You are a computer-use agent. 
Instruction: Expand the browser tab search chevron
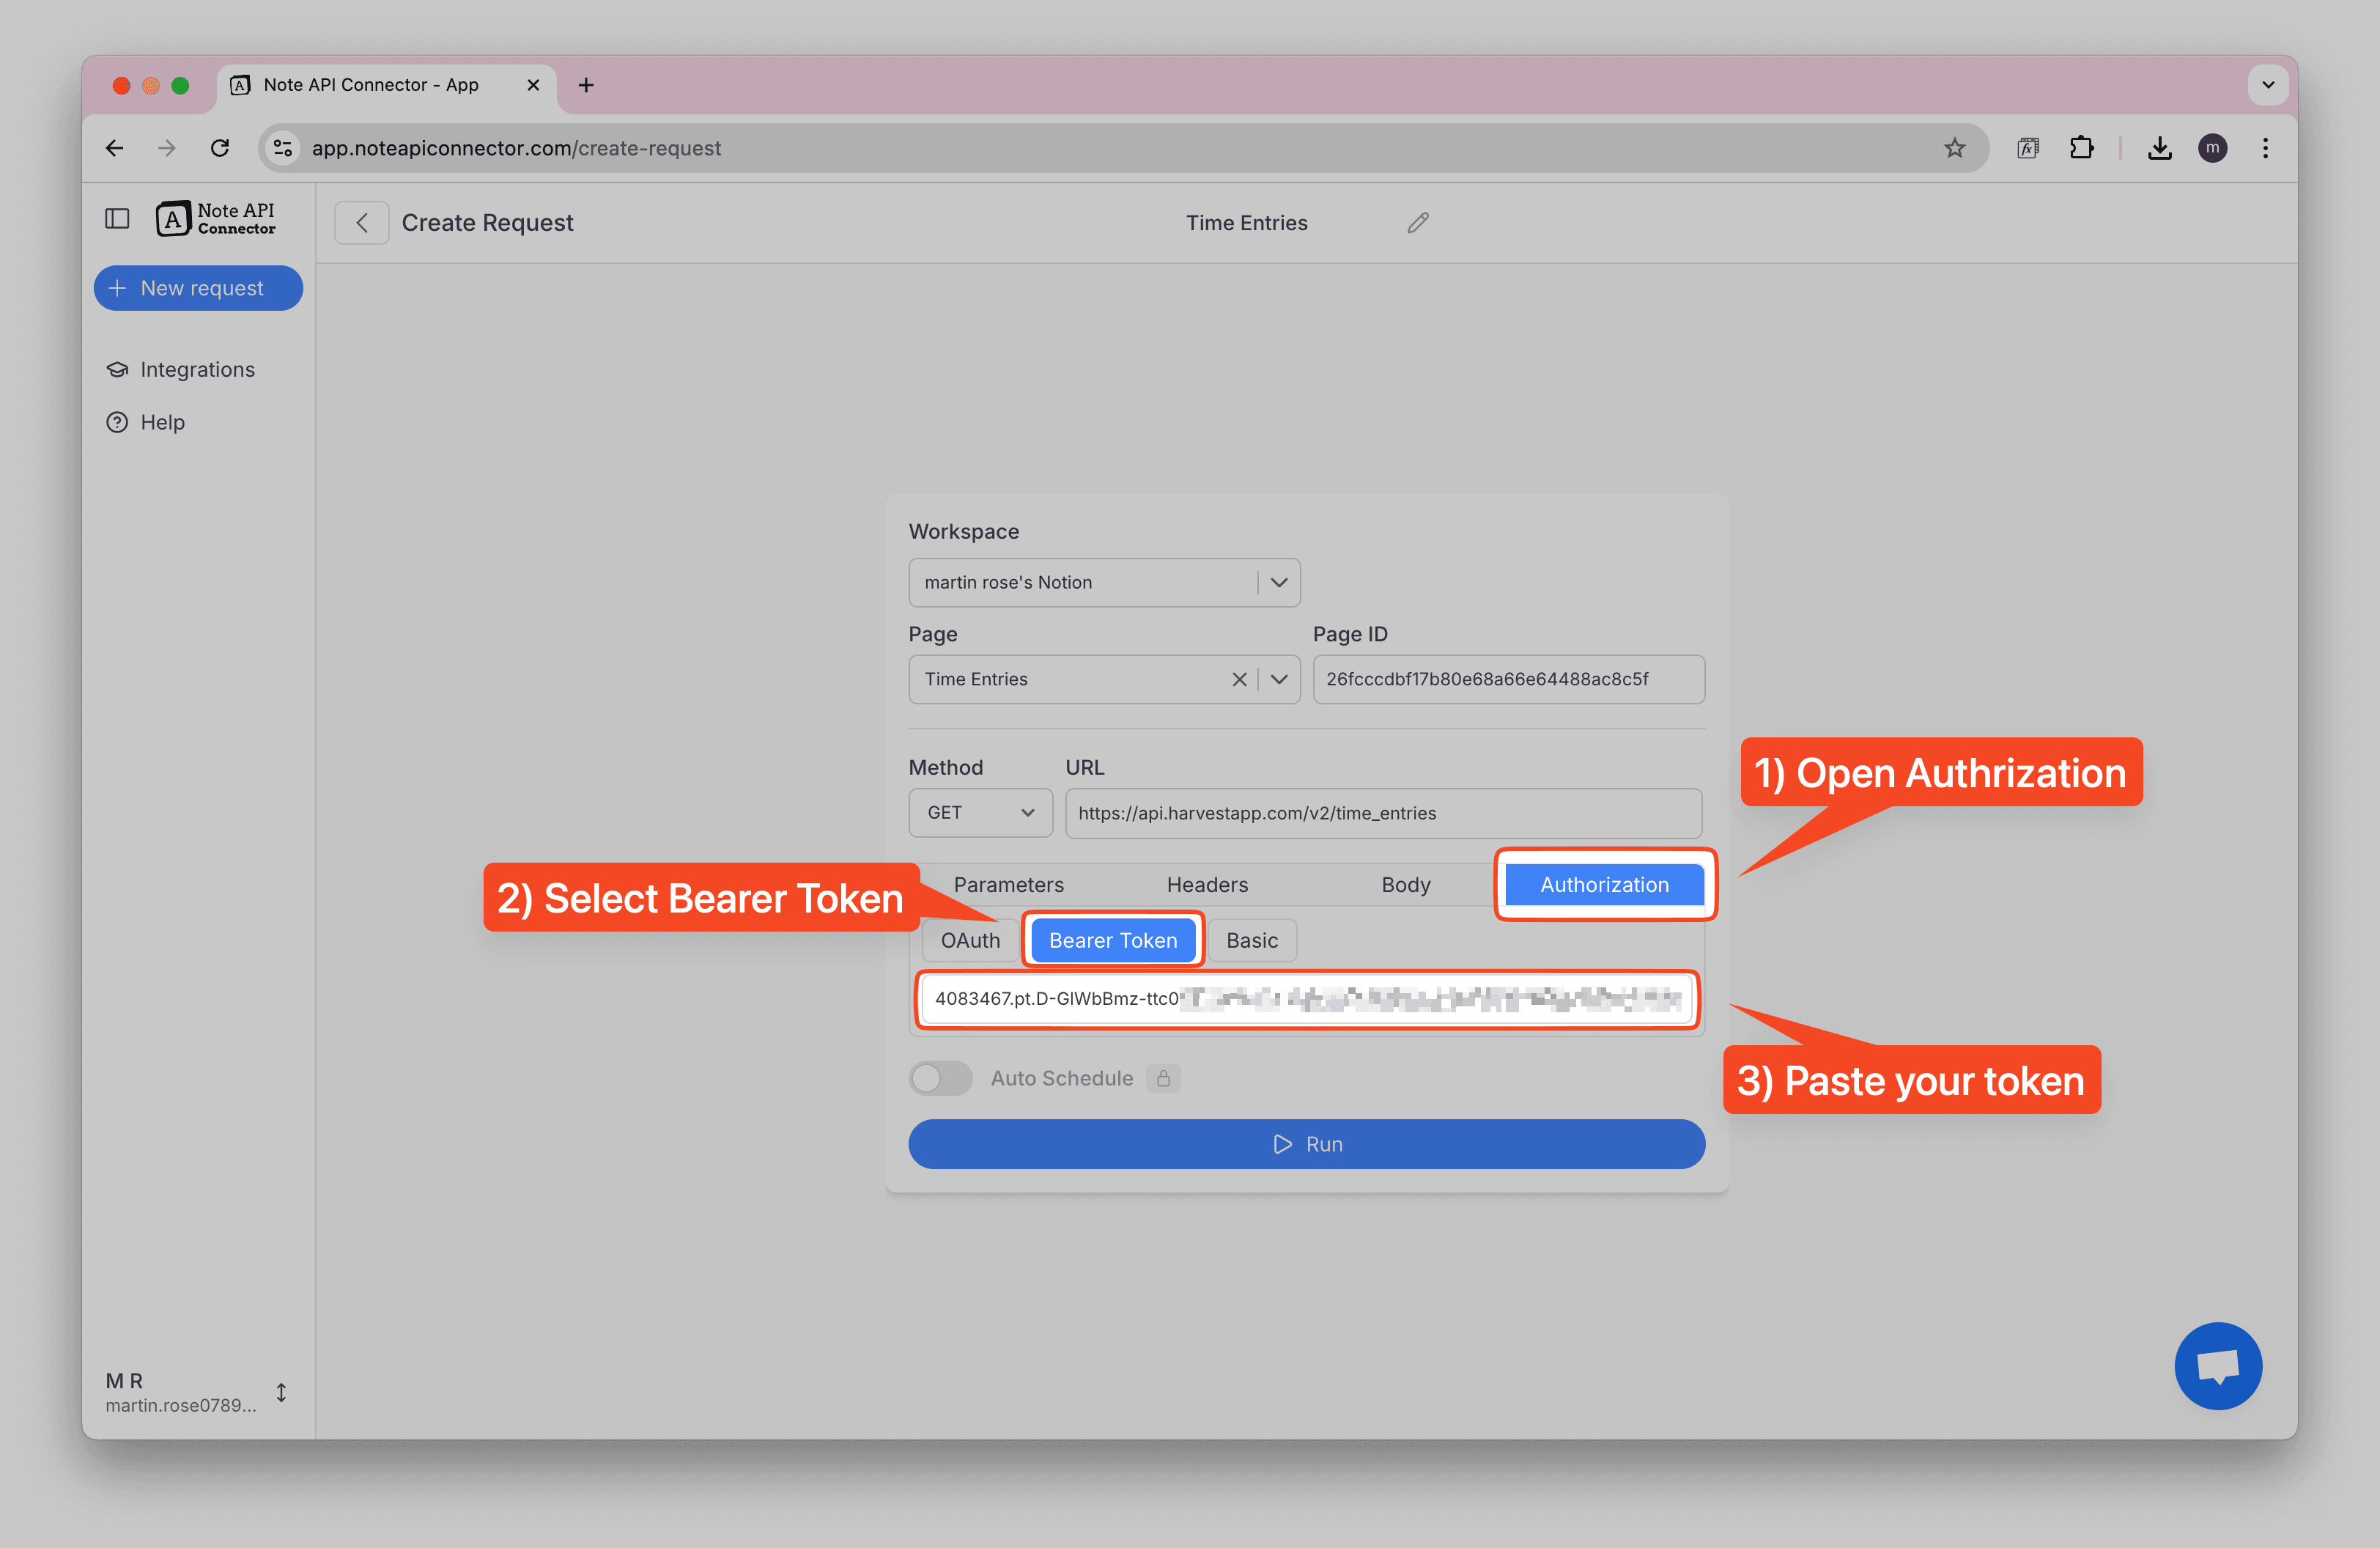coord(2268,85)
